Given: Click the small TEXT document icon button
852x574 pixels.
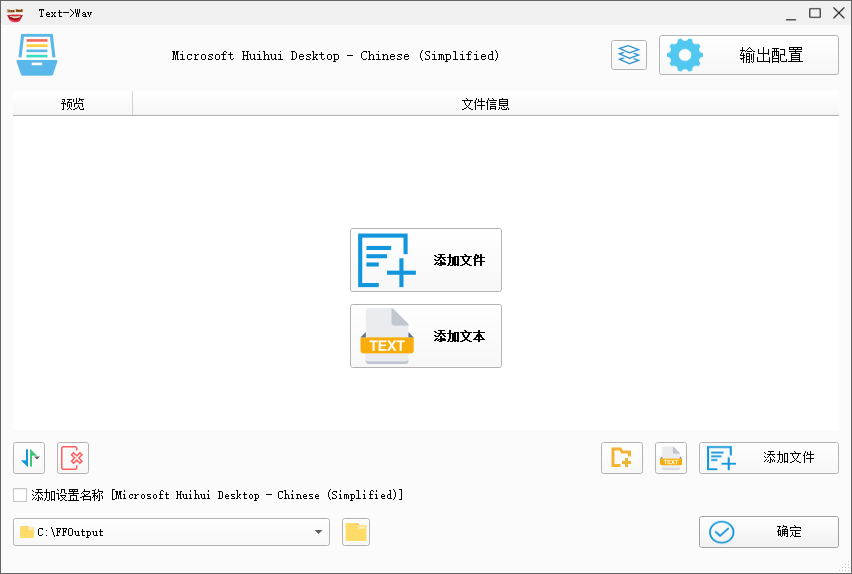Looking at the screenshot, I should tap(671, 458).
